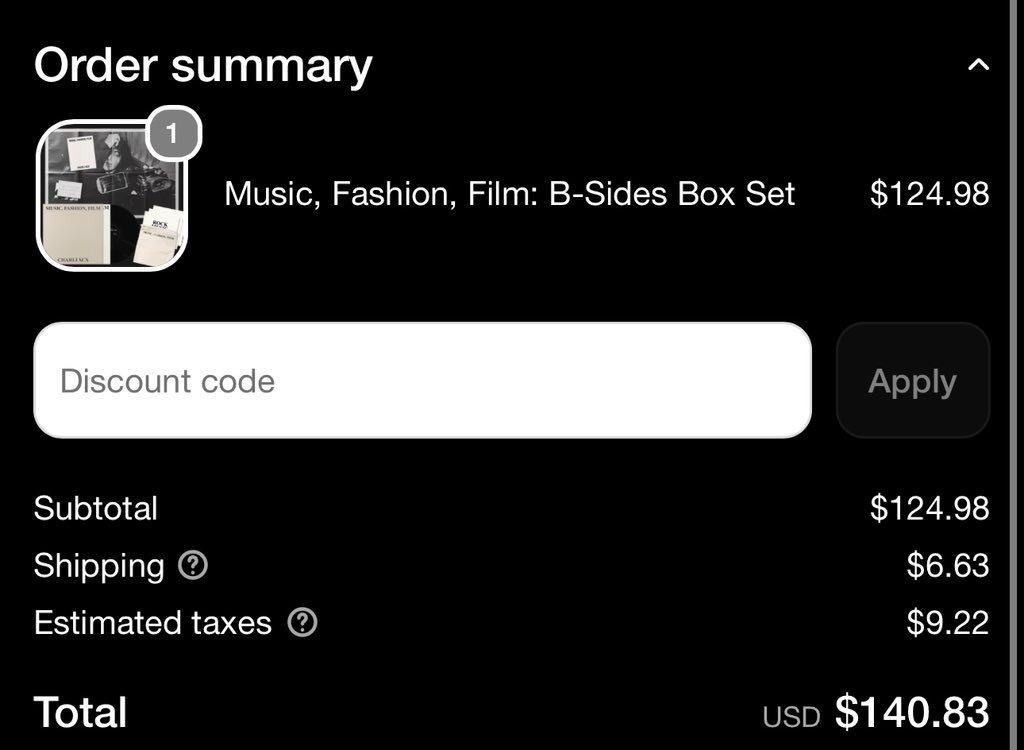Click the Estimated taxes label
The height and width of the screenshot is (750, 1024).
pos(153,623)
